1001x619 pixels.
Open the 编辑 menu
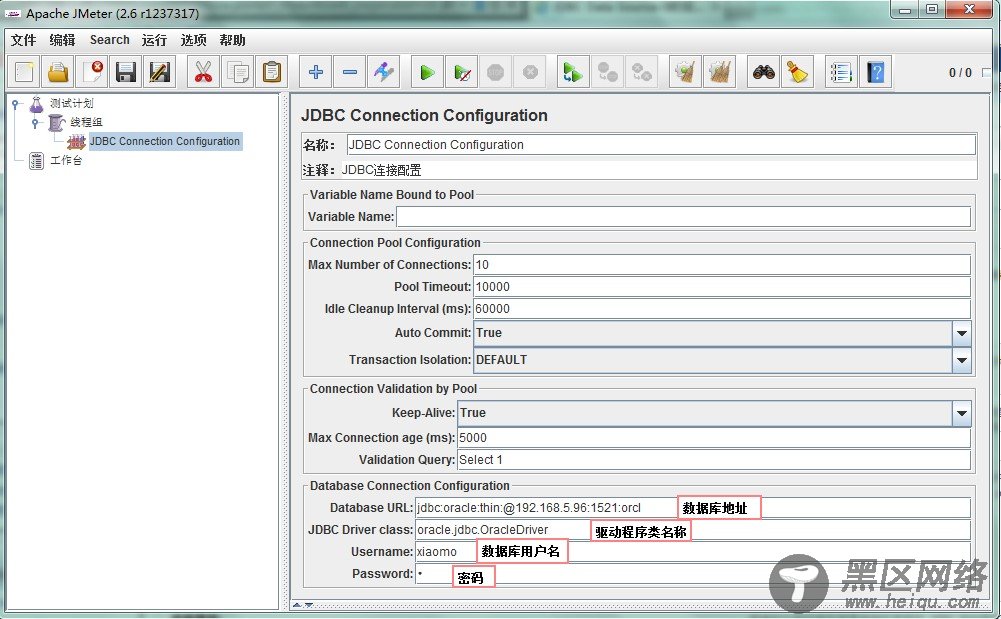coord(63,40)
